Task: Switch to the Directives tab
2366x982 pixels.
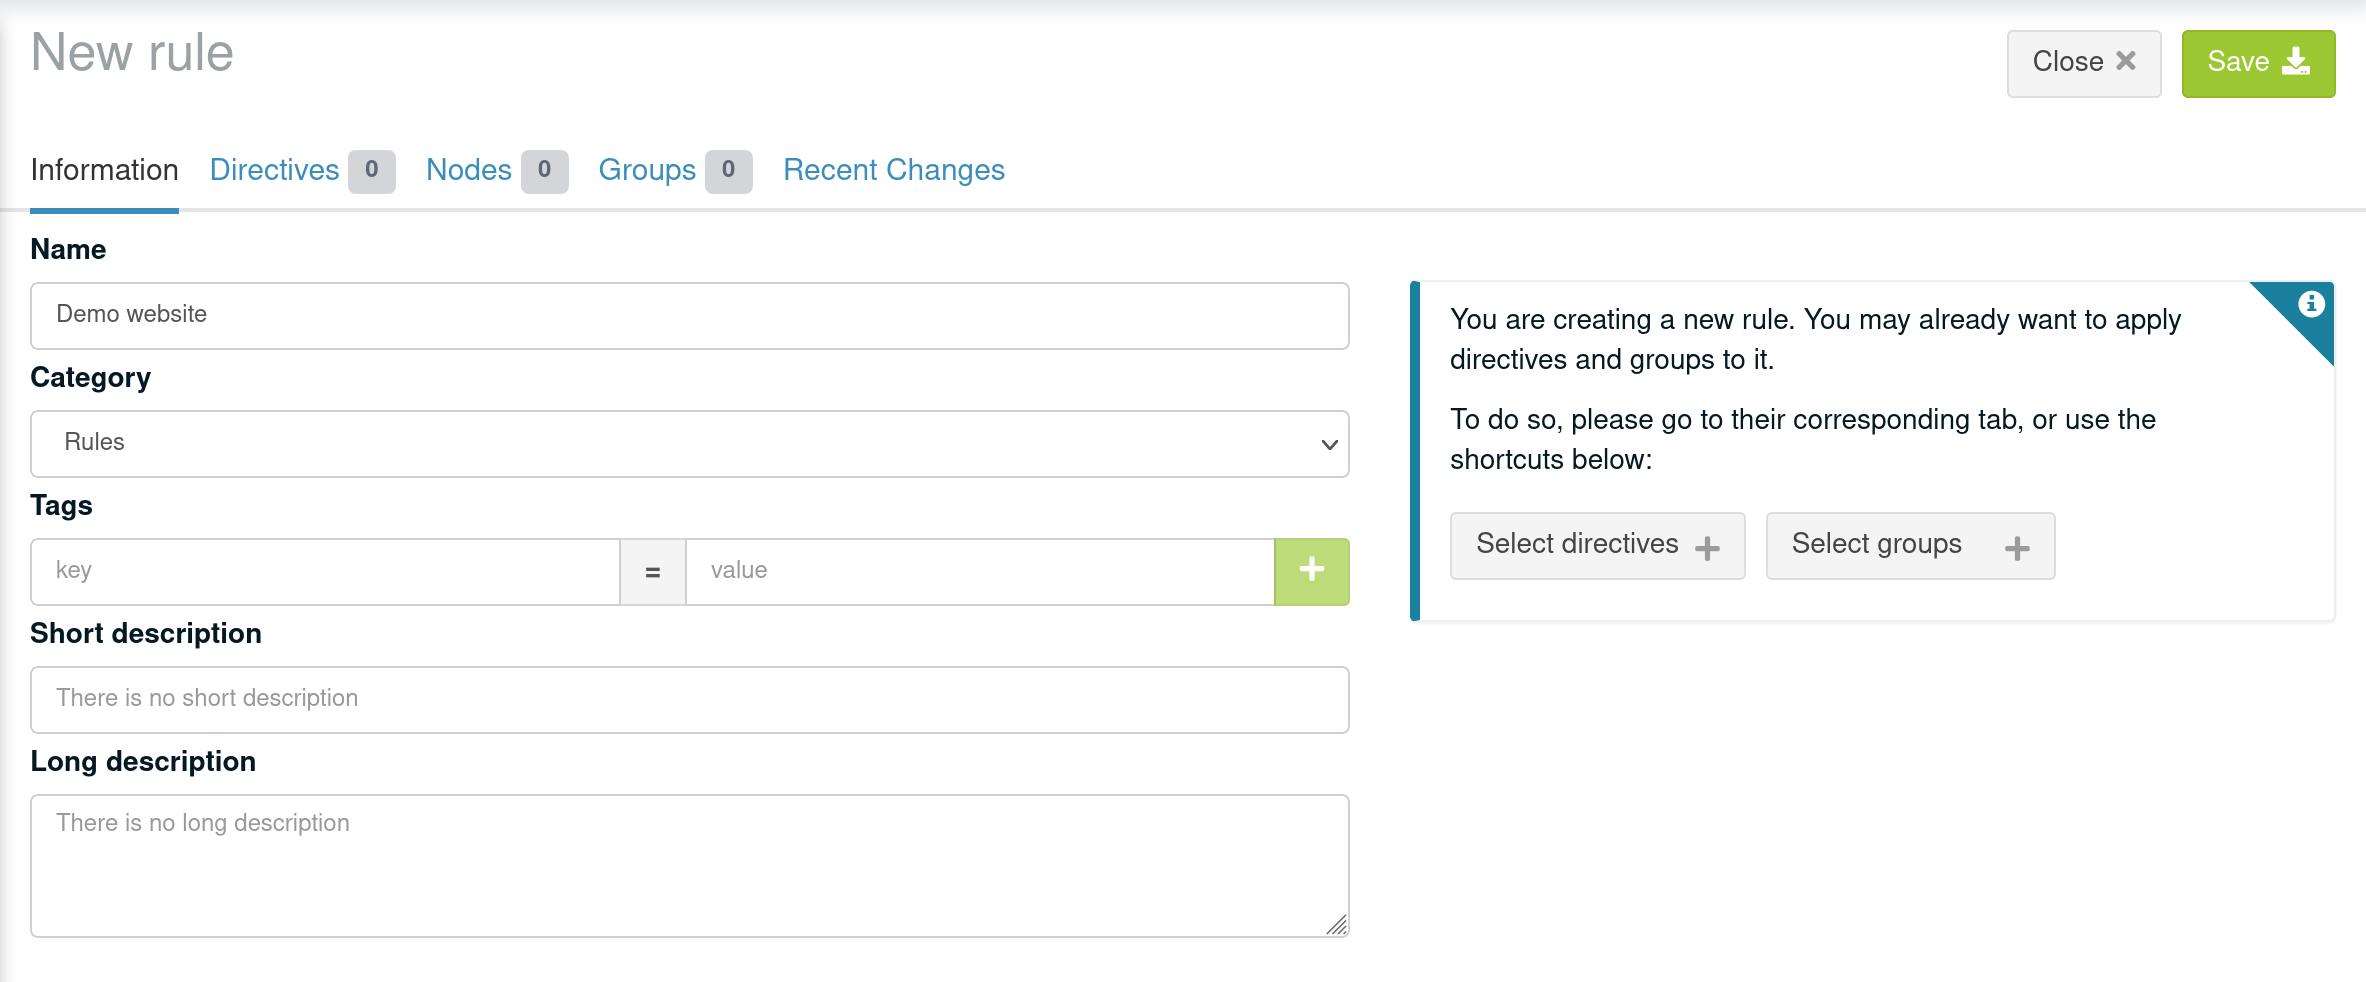Action: point(275,170)
